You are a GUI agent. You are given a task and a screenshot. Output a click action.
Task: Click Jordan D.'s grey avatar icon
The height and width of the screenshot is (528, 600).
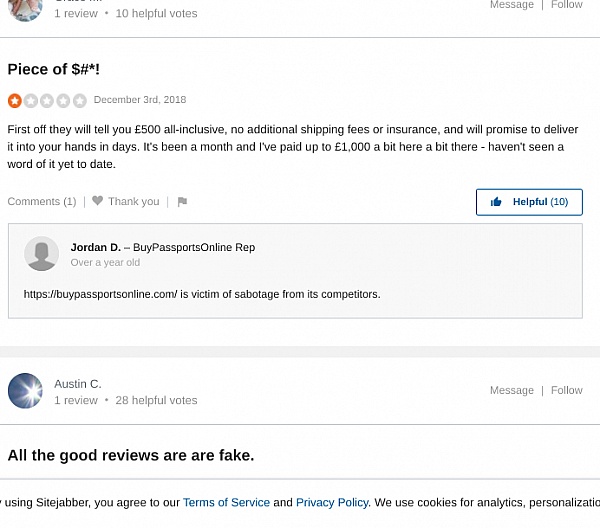click(41, 254)
